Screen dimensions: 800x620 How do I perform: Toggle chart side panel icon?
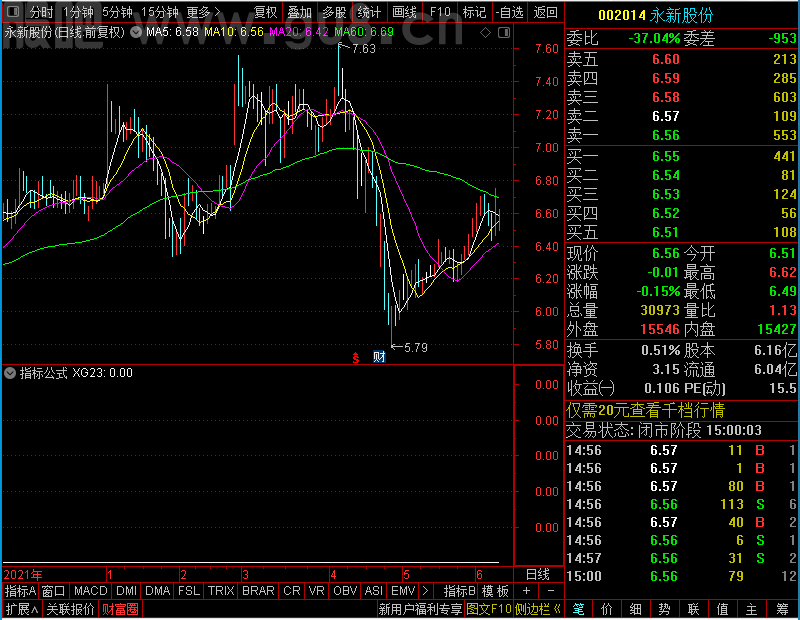[504, 33]
